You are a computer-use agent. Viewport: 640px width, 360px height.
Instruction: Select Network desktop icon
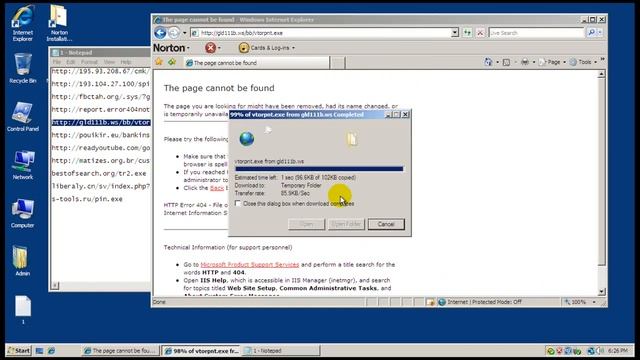pos(22,165)
